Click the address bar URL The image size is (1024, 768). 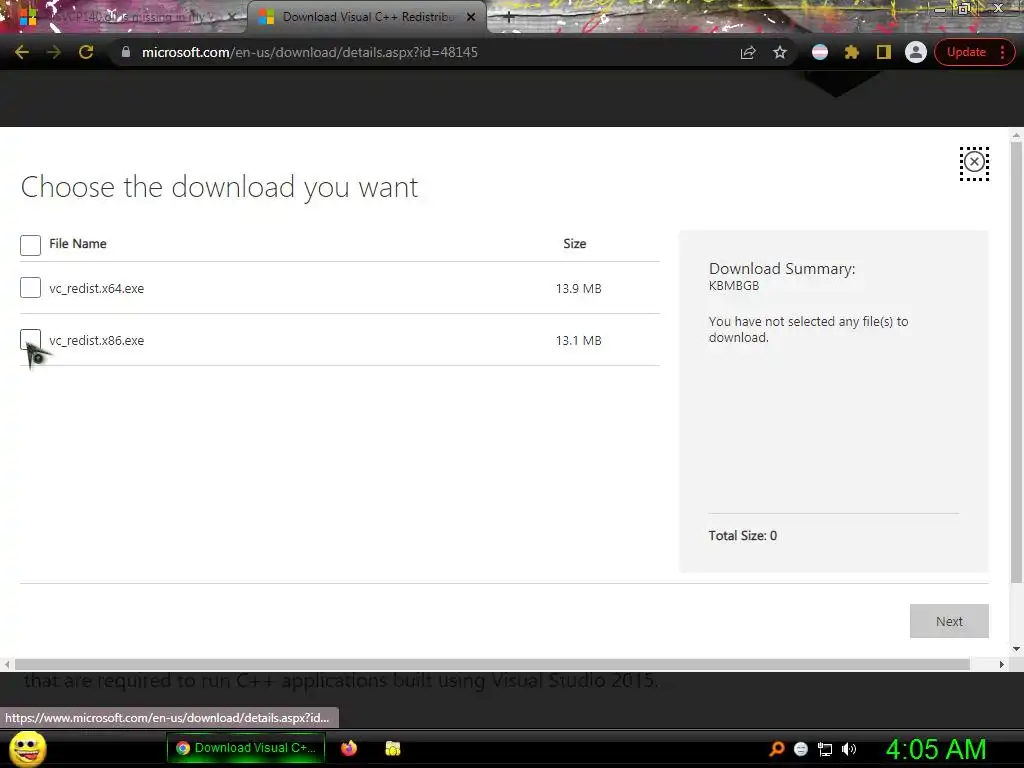pyautogui.click(x=310, y=52)
